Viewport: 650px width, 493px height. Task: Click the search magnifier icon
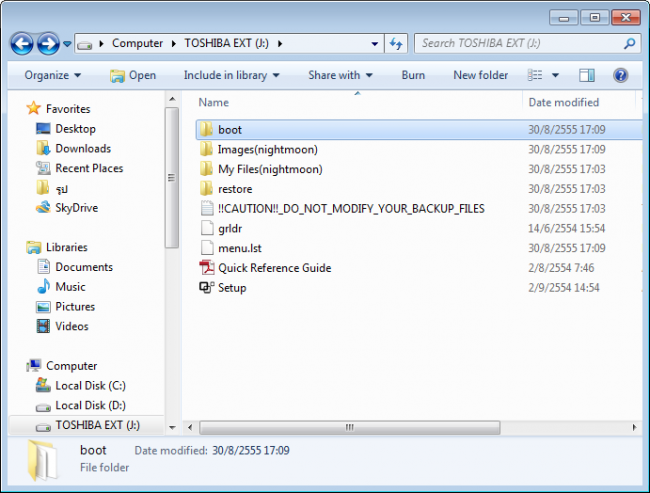click(630, 43)
